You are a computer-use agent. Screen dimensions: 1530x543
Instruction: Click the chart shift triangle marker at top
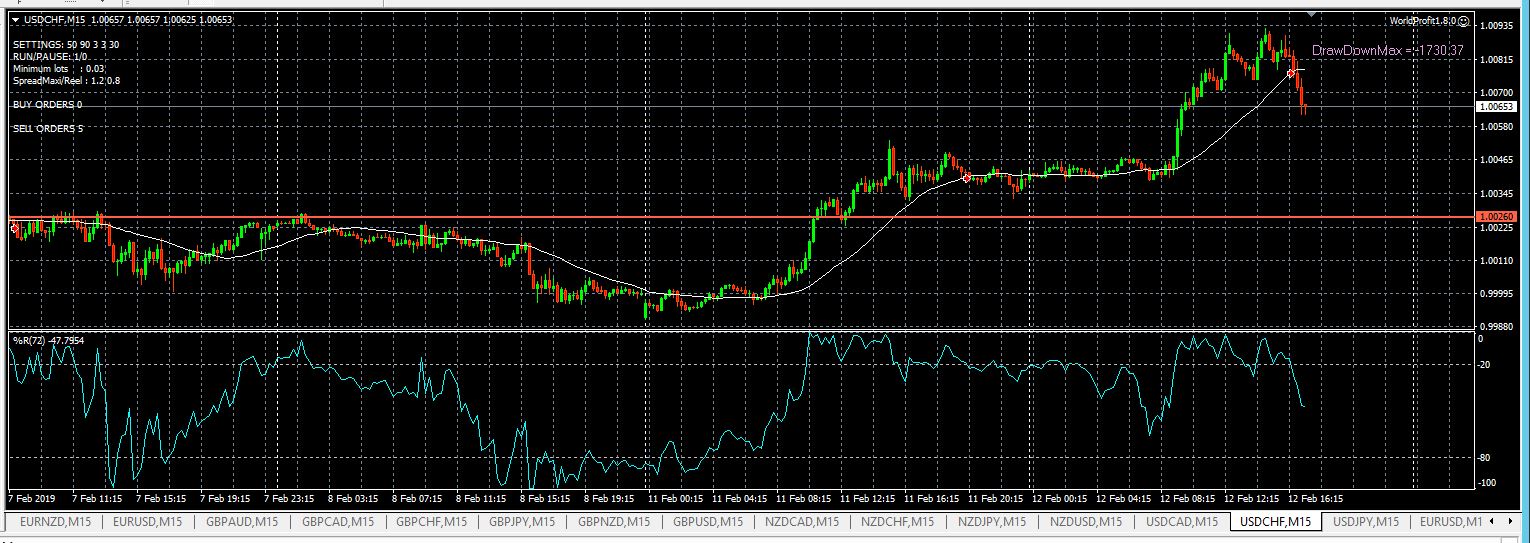pos(1312,14)
